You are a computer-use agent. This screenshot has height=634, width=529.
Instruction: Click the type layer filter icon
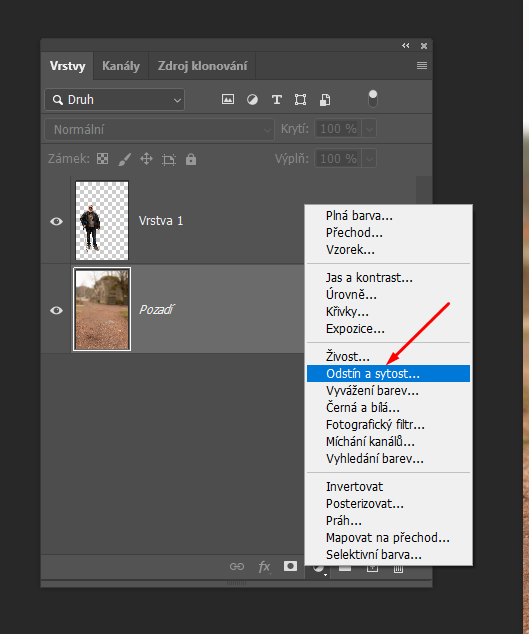[277, 99]
